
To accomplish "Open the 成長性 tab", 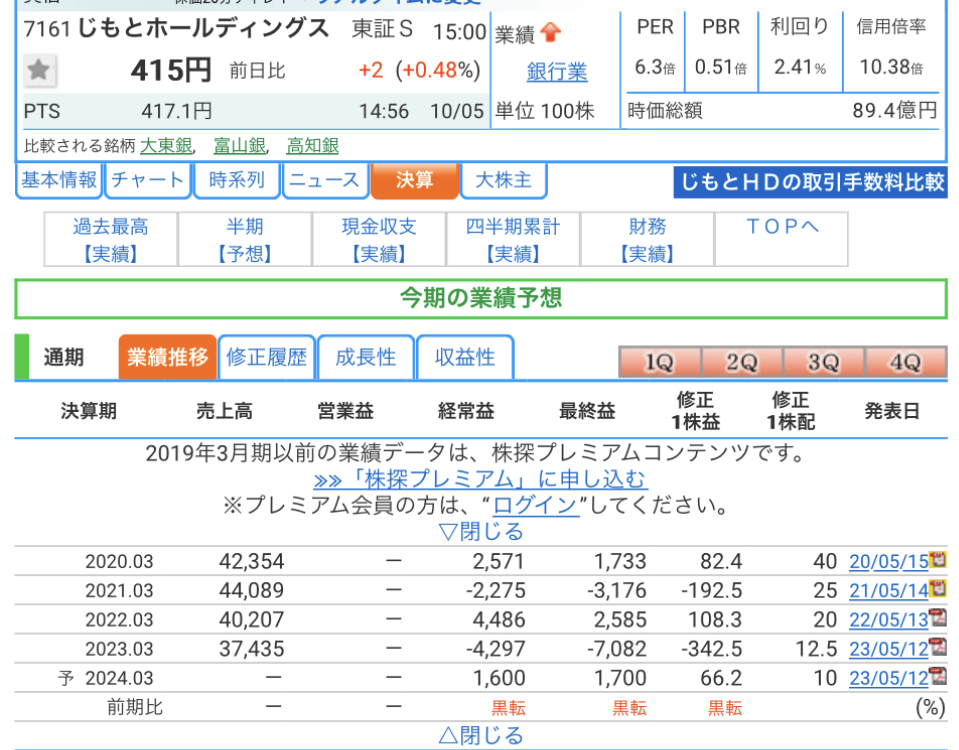I will (x=366, y=357).
